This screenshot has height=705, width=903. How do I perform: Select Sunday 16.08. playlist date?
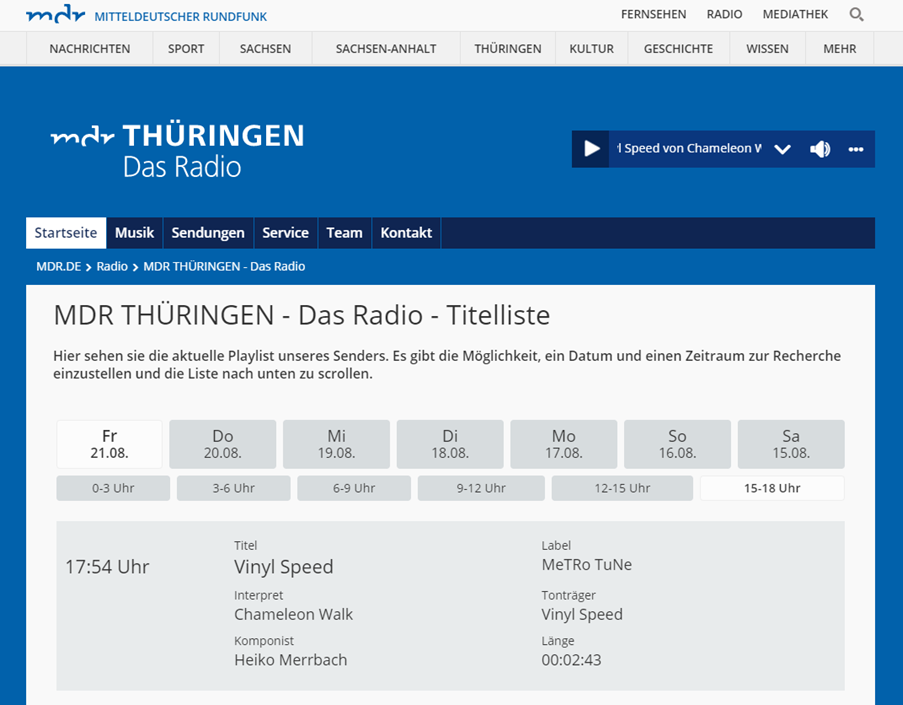coord(677,444)
